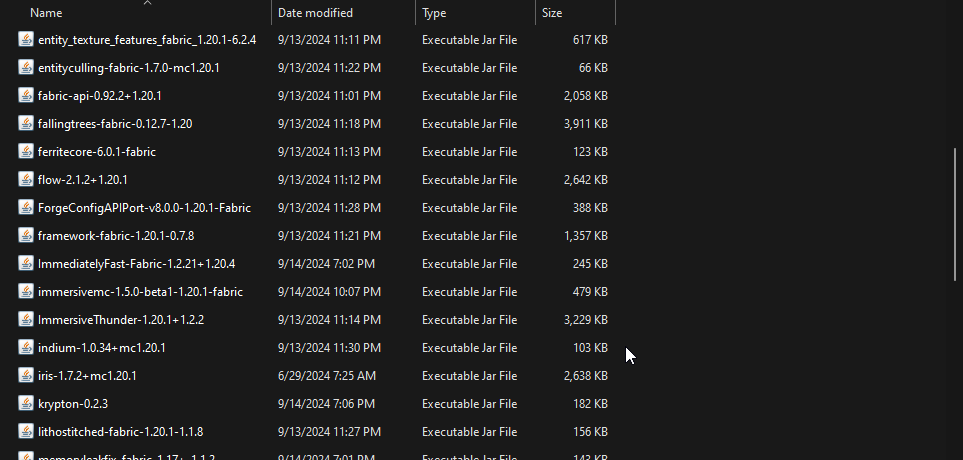Image resolution: width=963 pixels, height=460 pixels.
Task: Sort files by the Name column header
Action: pyautogui.click(x=46, y=14)
